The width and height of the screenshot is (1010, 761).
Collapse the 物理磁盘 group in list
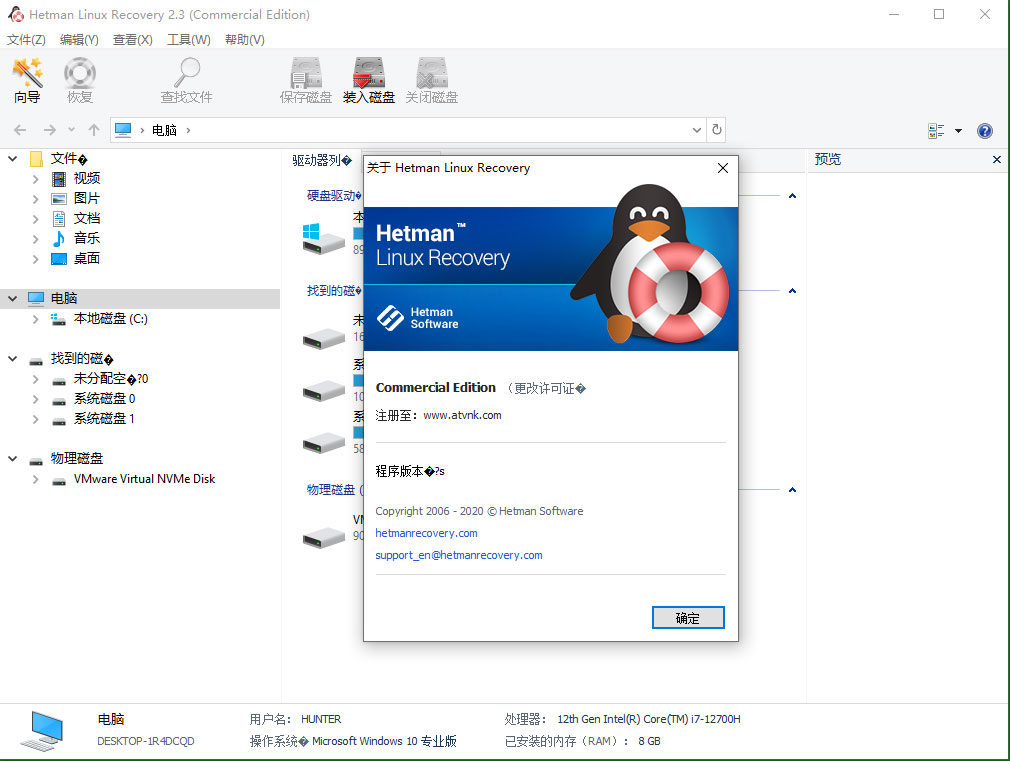tap(792, 490)
